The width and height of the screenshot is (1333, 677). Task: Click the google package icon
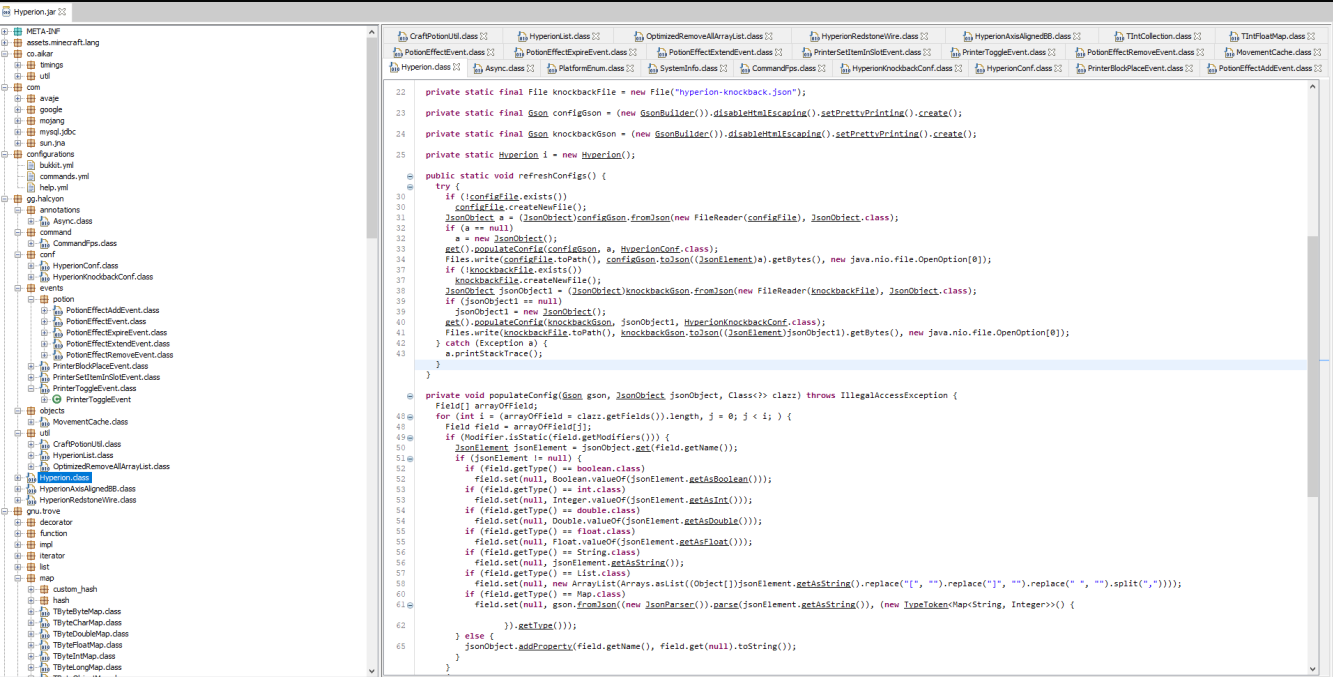[x=32, y=110]
